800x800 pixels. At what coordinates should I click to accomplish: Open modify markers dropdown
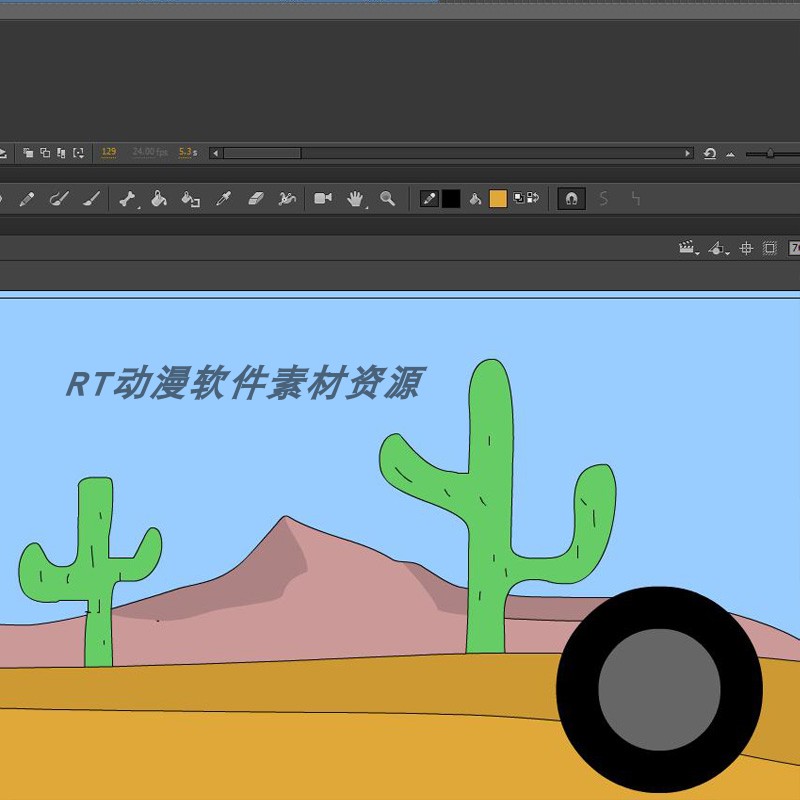[x=79, y=153]
